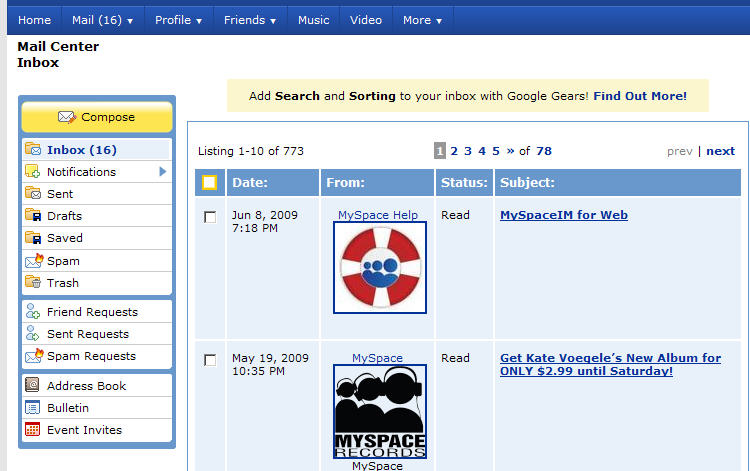The image size is (750, 471).
Task: Click the Drafts folder icon
Action: (x=33, y=215)
